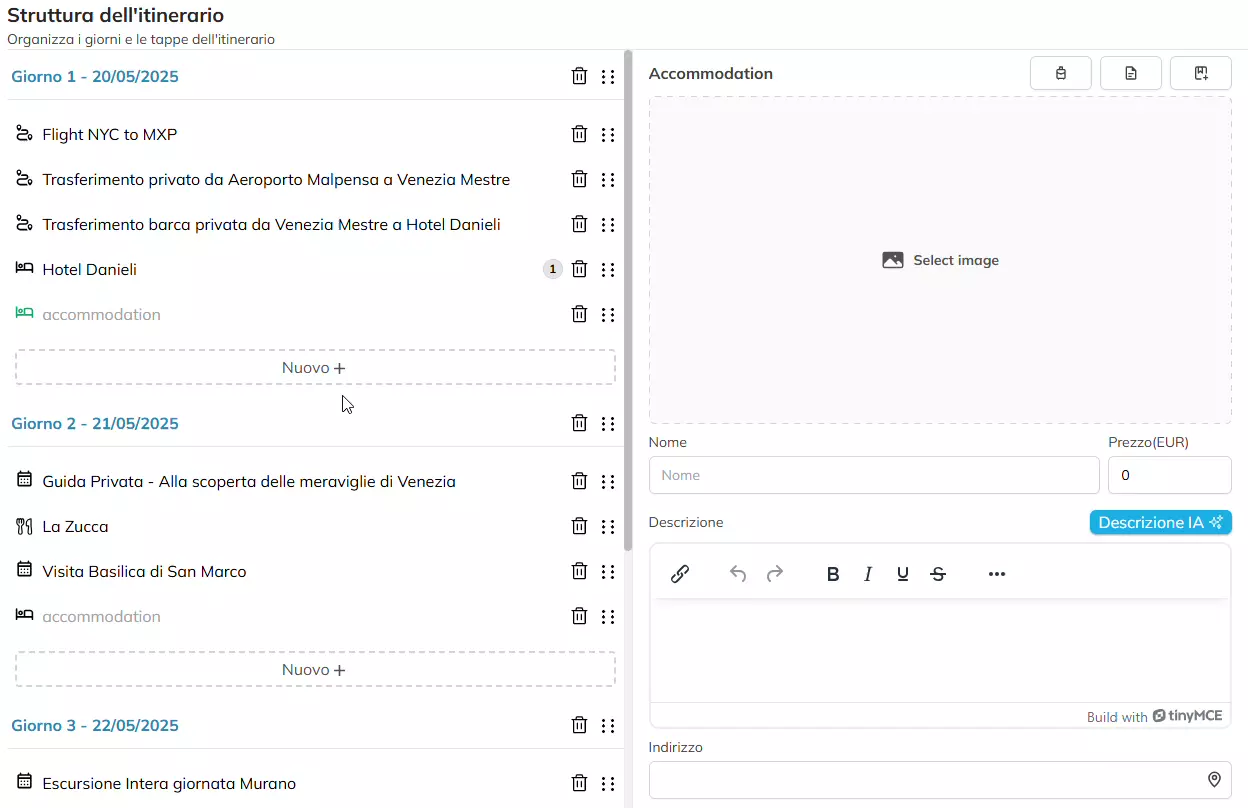Click the document icon button in Accommodation header
Viewport: 1248px width, 808px height.
pyautogui.click(x=1130, y=73)
